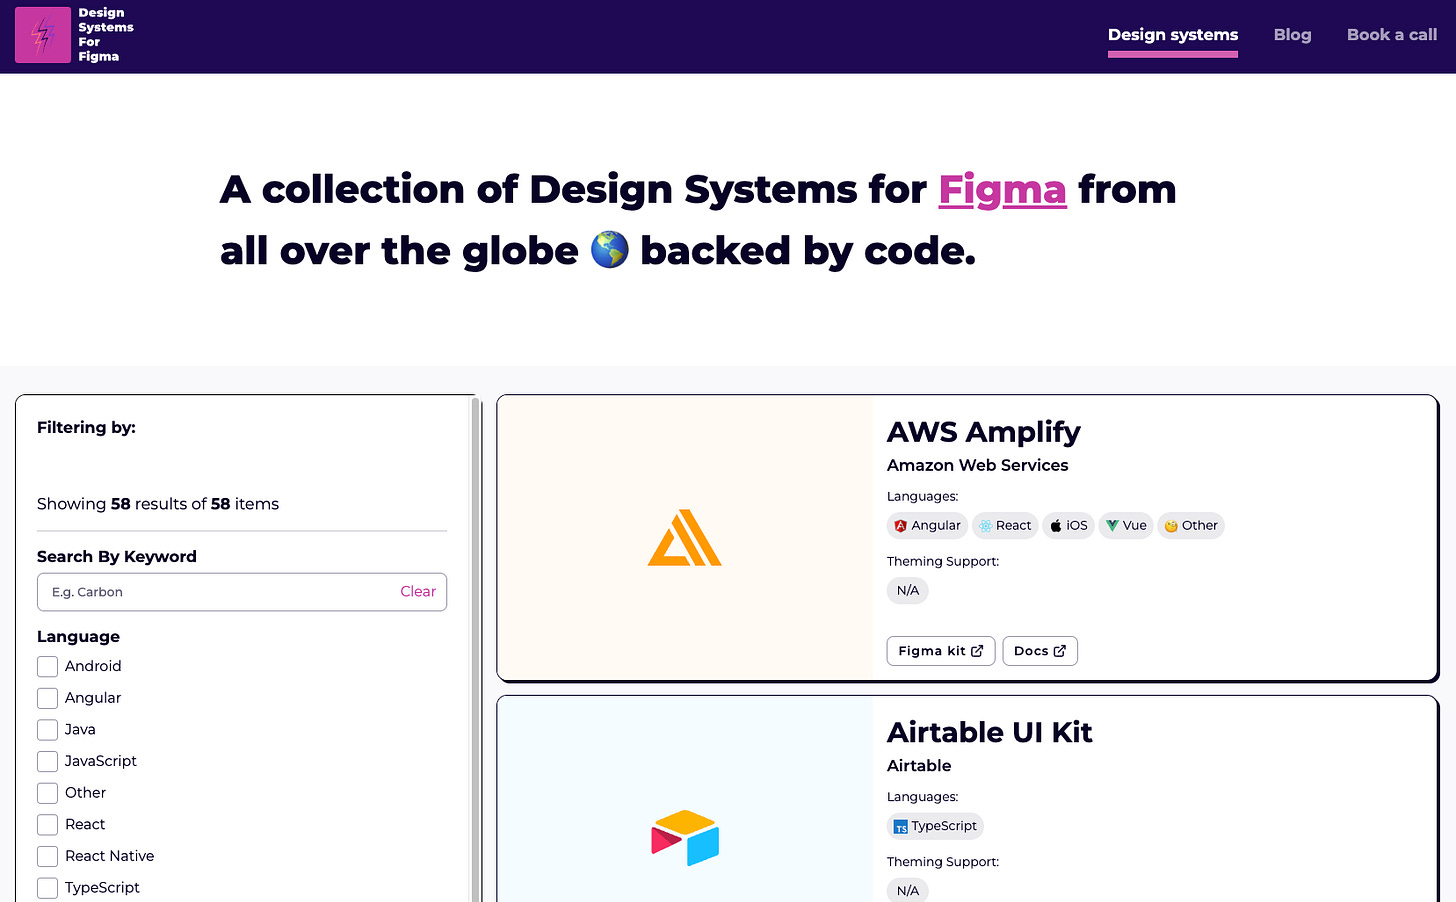
Task: Click the iOS language tag with Apple icon
Action: 1068,526
